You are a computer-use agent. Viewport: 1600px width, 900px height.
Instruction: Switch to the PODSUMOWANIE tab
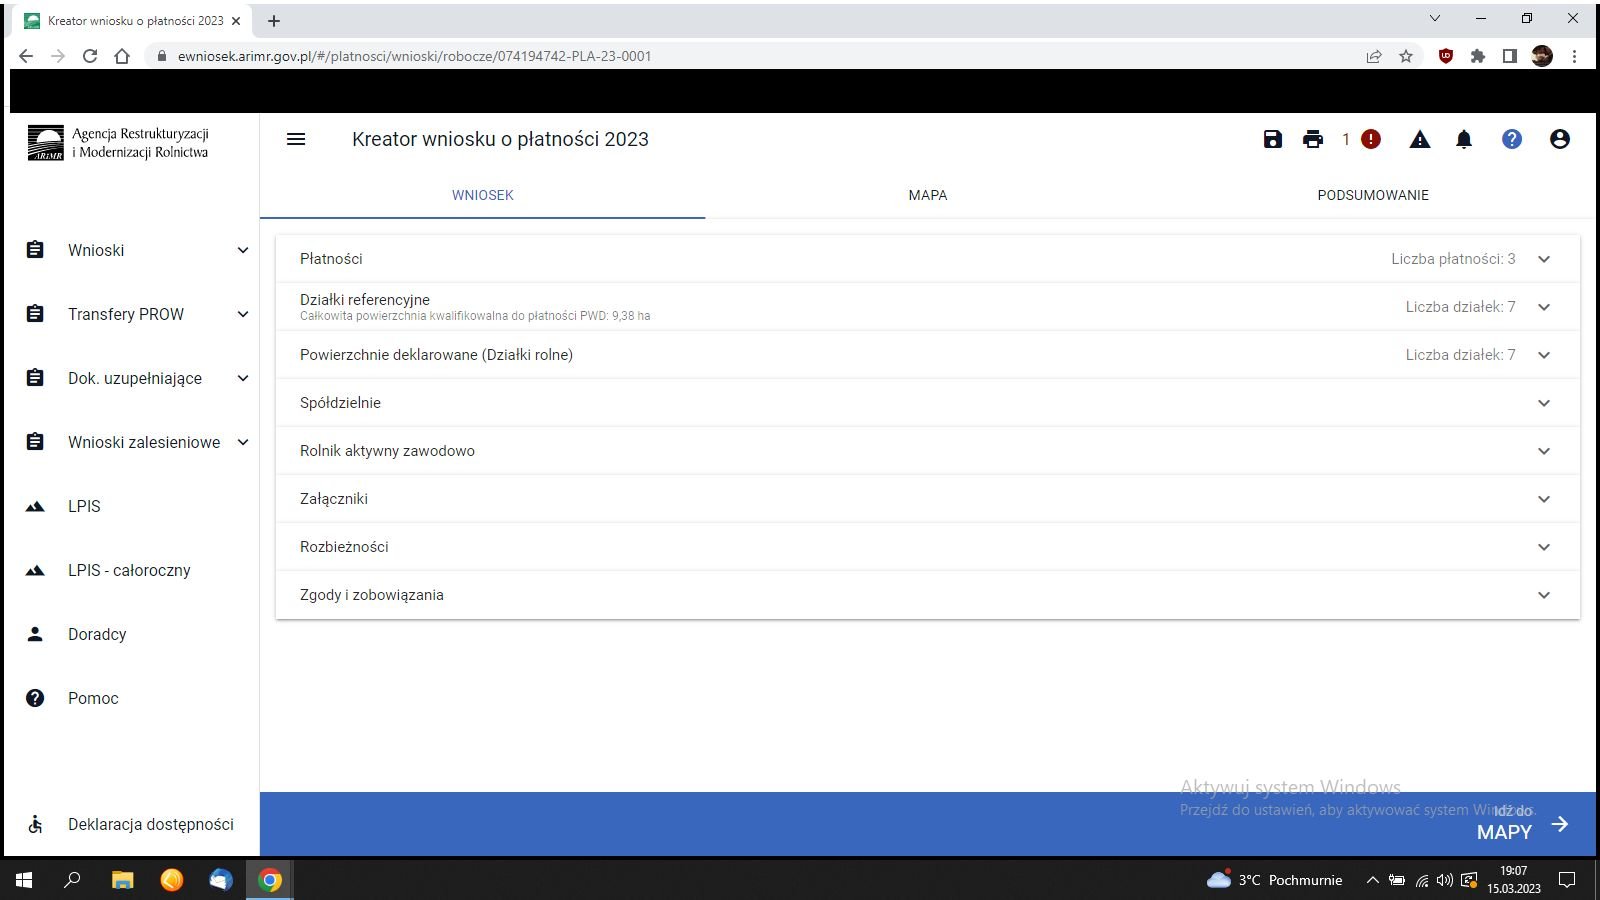coord(1372,195)
